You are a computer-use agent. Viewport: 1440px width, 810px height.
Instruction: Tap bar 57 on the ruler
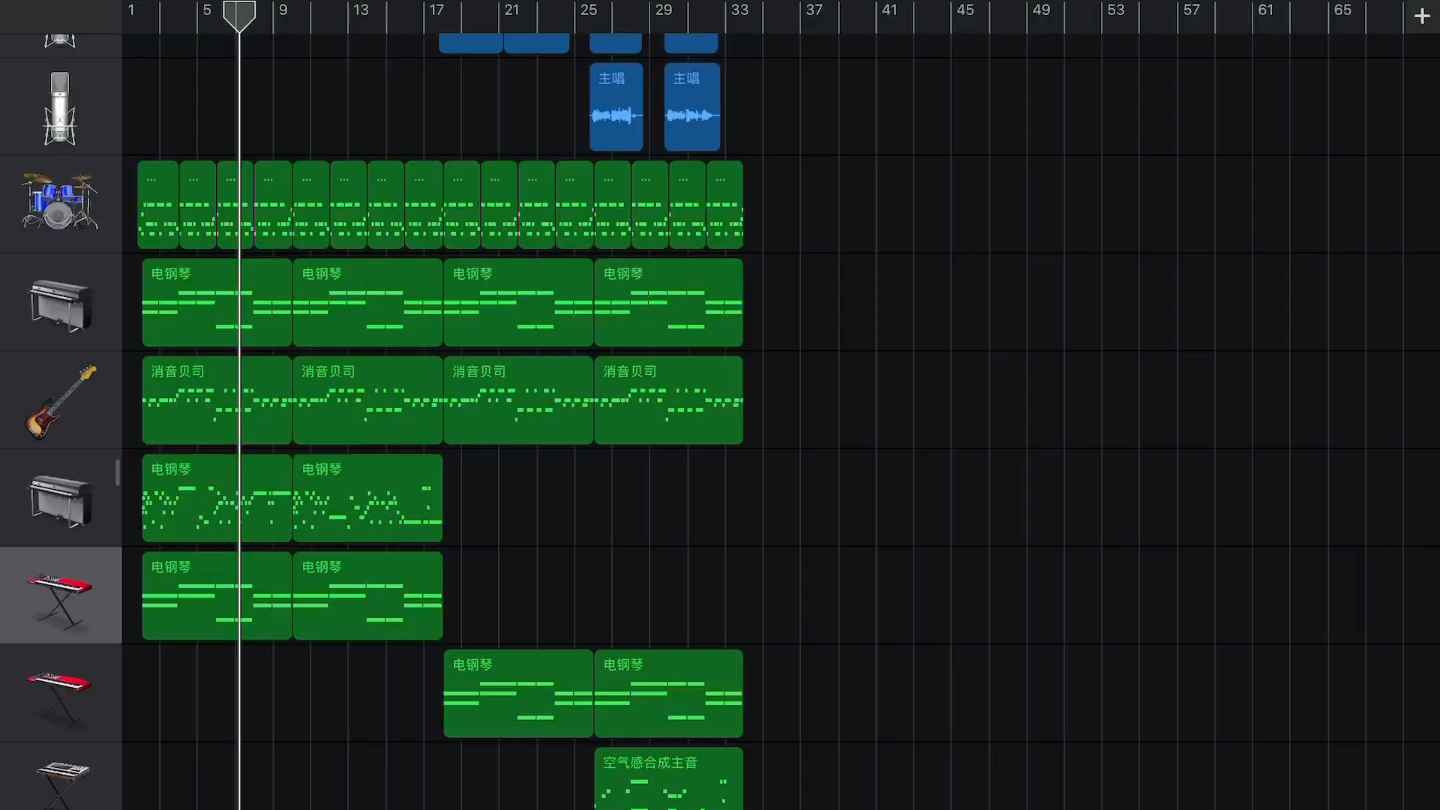(1191, 10)
